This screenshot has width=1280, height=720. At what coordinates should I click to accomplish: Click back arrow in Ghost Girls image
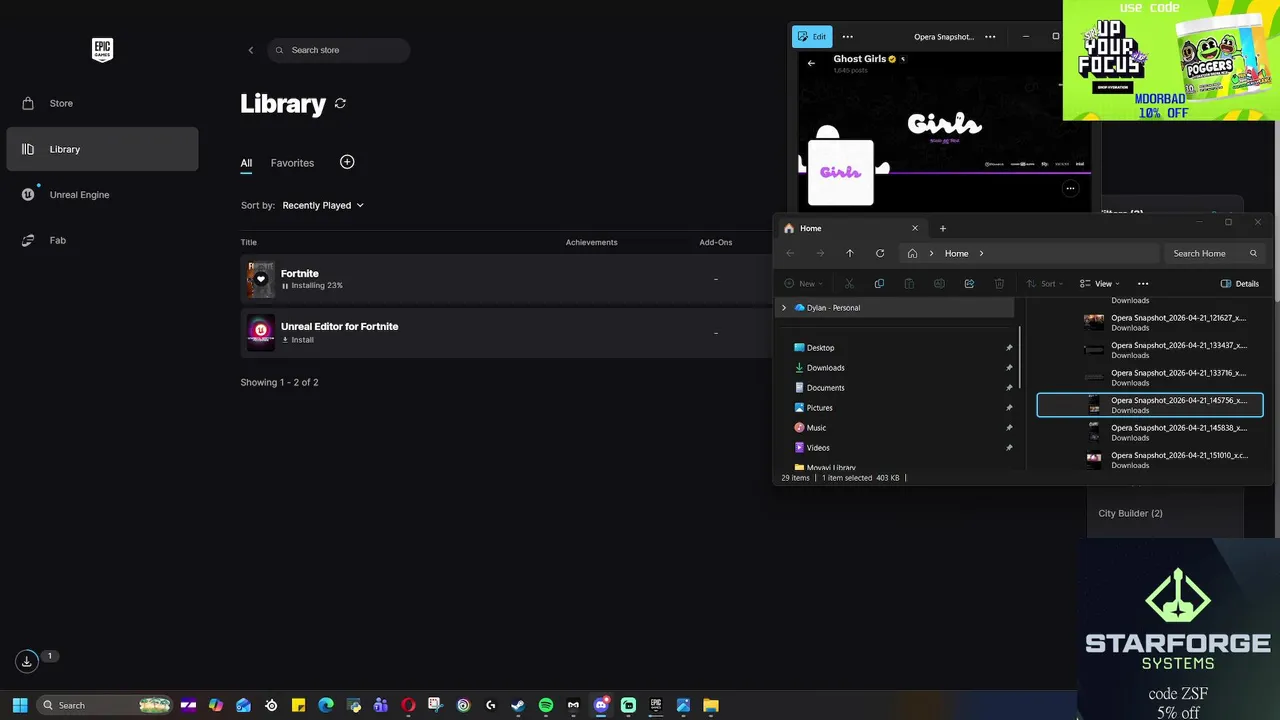[811, 63]
